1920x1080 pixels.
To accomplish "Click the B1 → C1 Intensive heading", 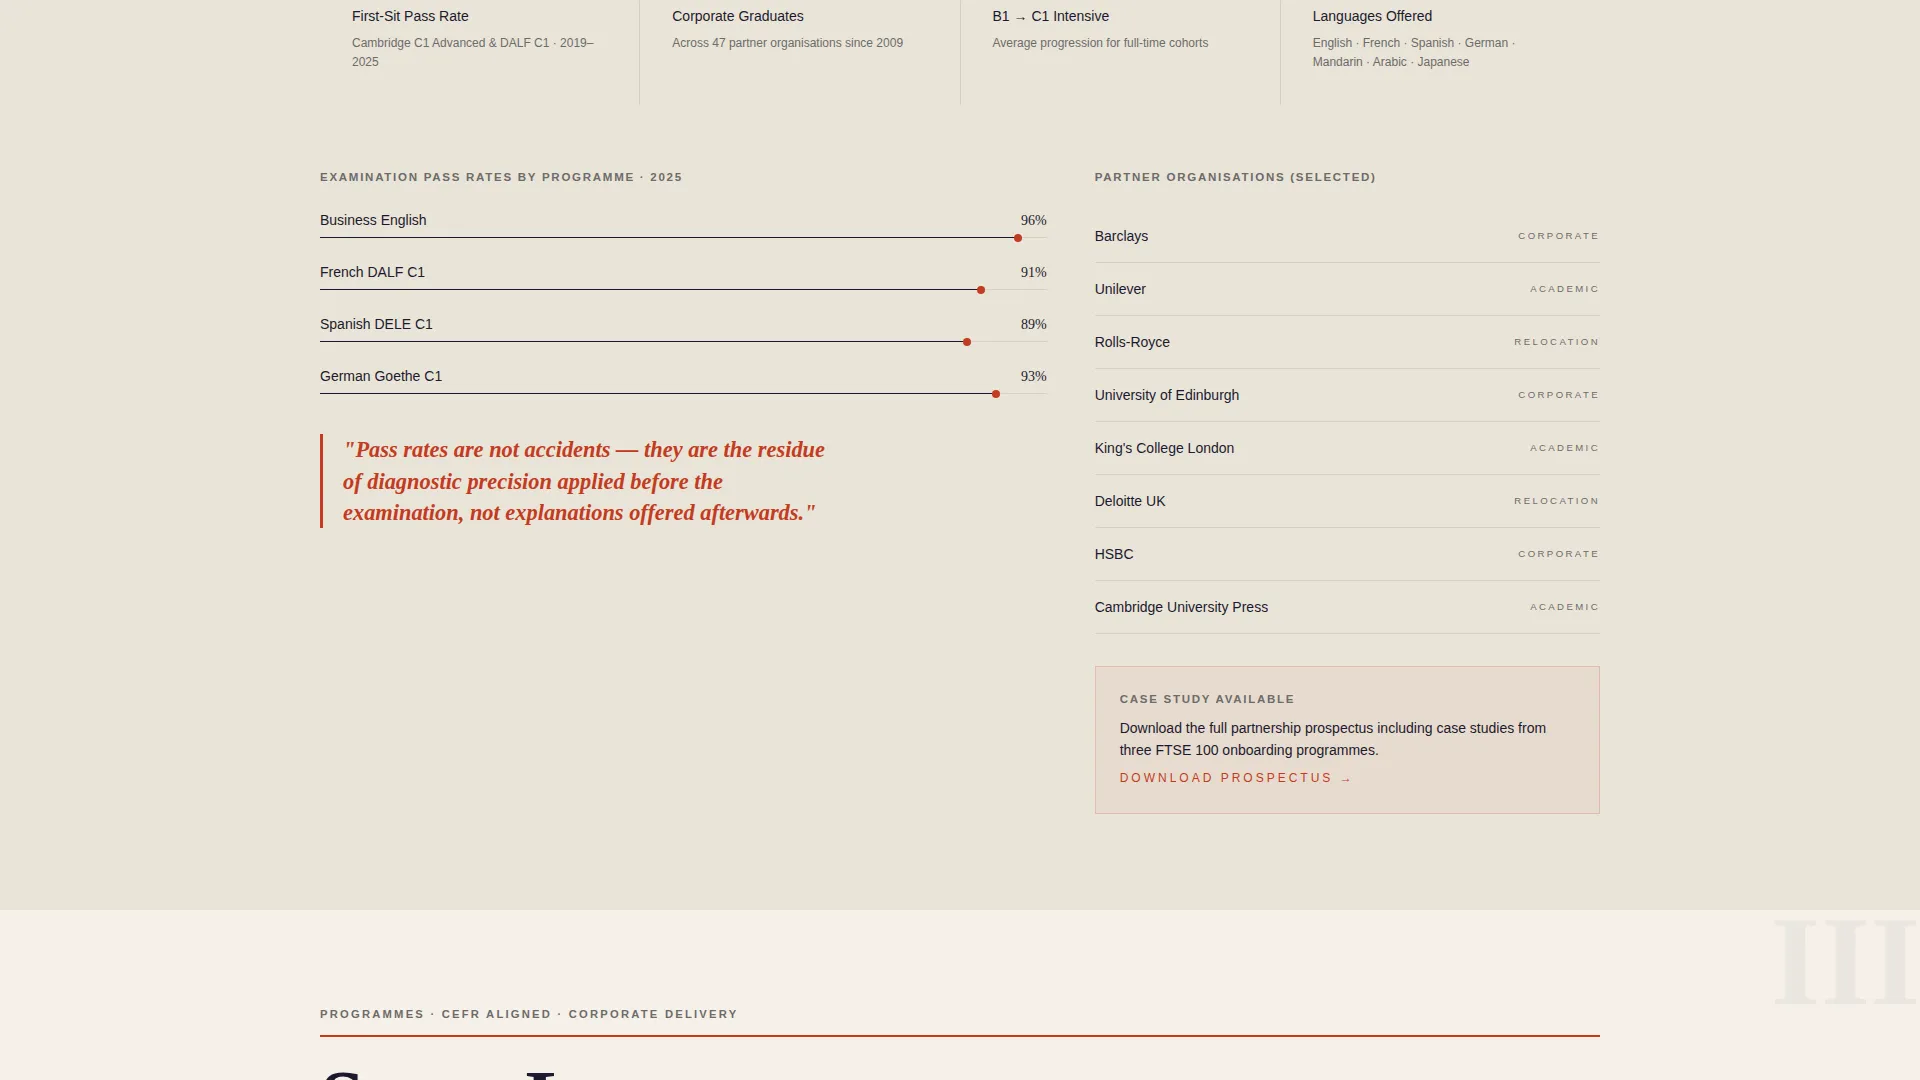I will click(1050, 16).
